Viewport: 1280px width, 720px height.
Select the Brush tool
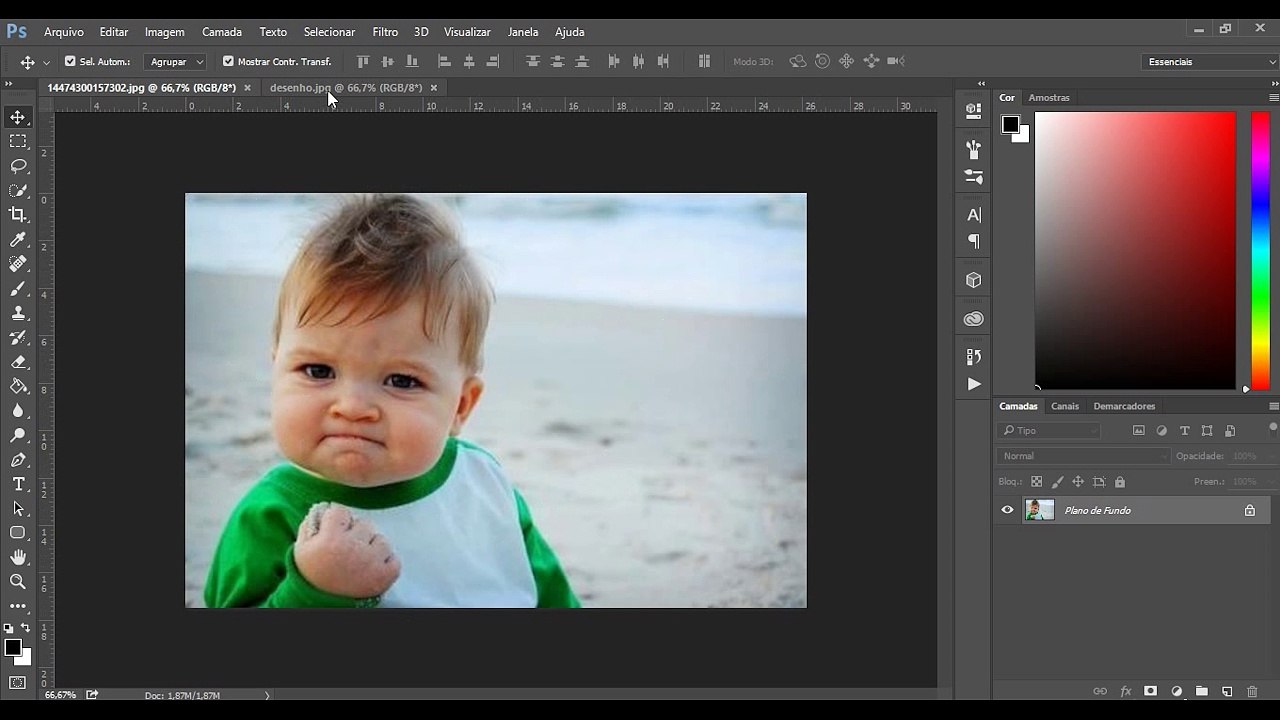(18, 288)
